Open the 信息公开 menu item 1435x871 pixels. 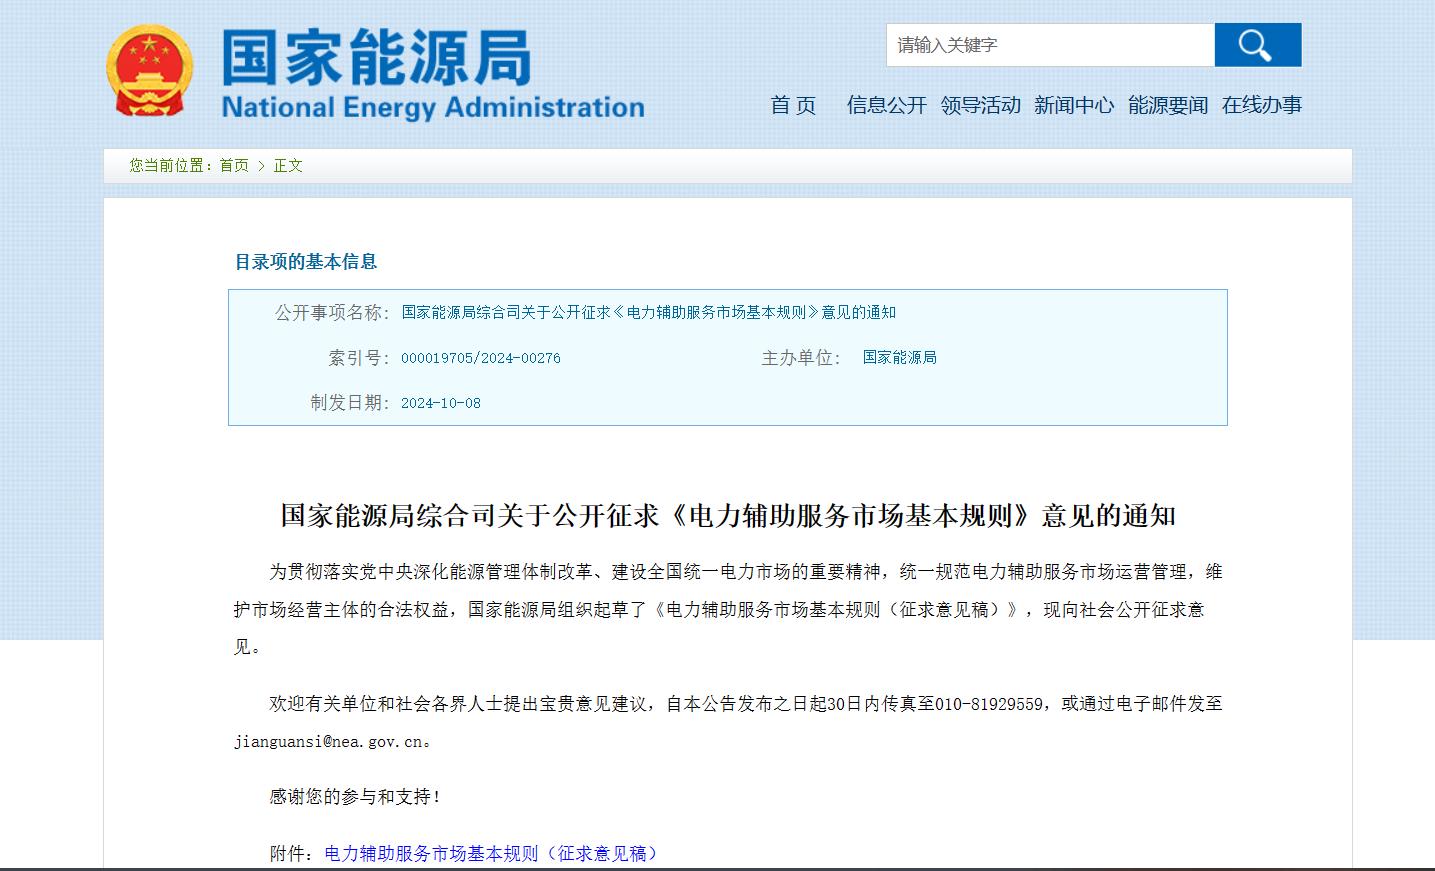(886, 105)
